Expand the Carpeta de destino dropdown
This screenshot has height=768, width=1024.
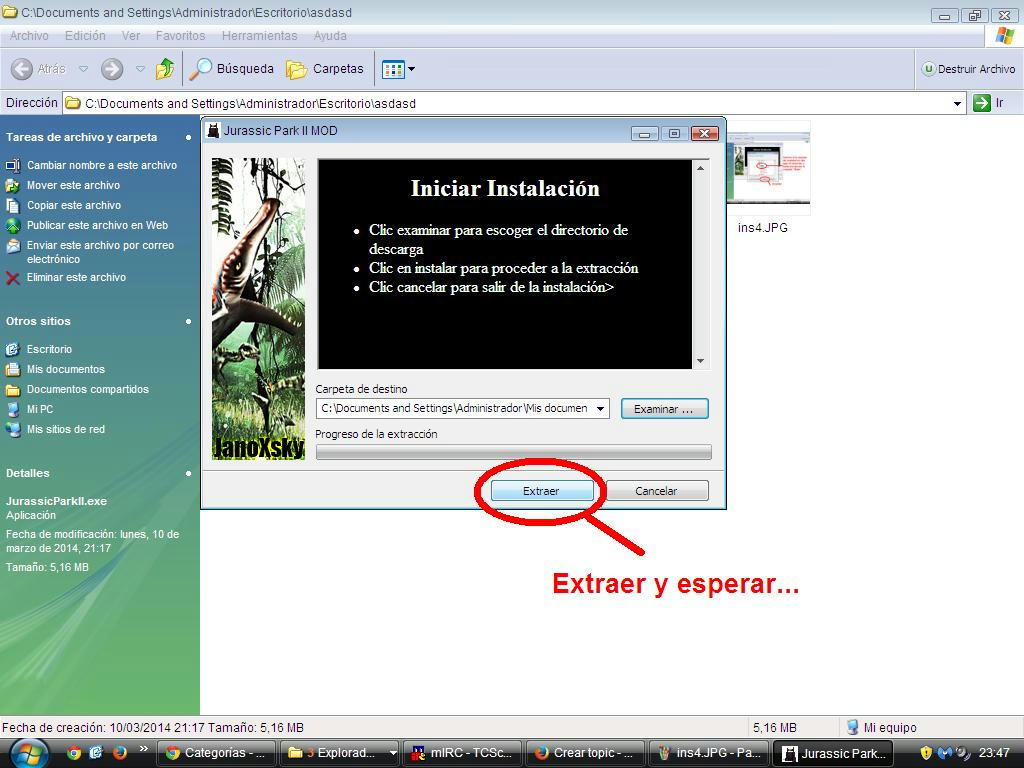[600, 409]
